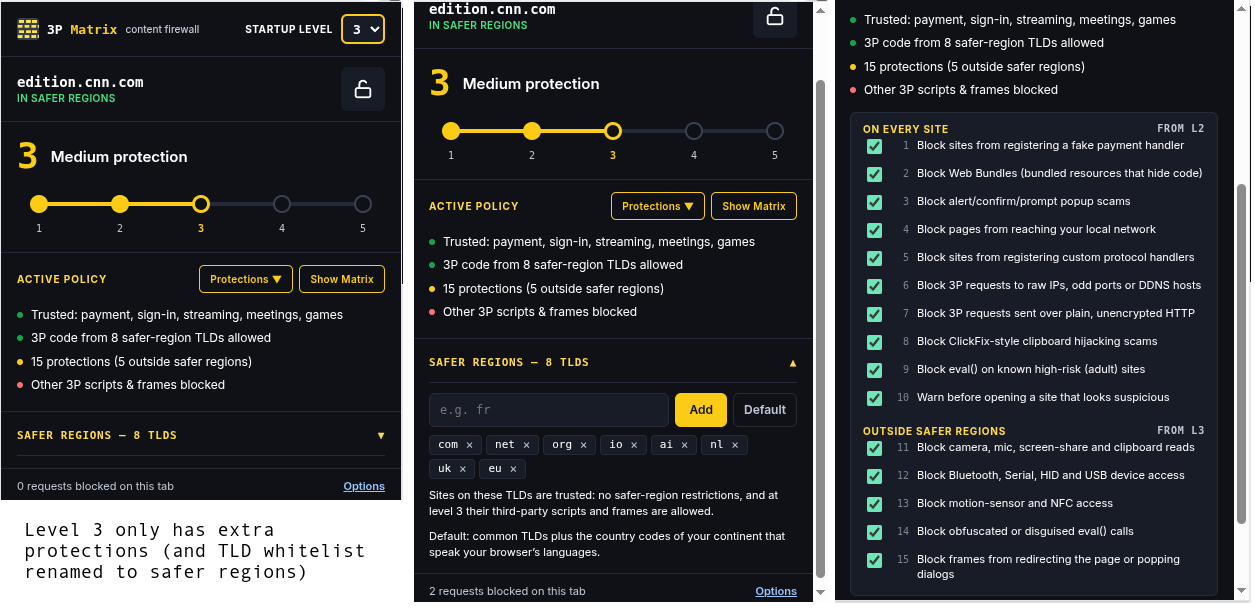Viewport: 1255px width, 613px height.
Task: Remove the com TLD chip
Action: pyautogui.click(x=469, y=445)
